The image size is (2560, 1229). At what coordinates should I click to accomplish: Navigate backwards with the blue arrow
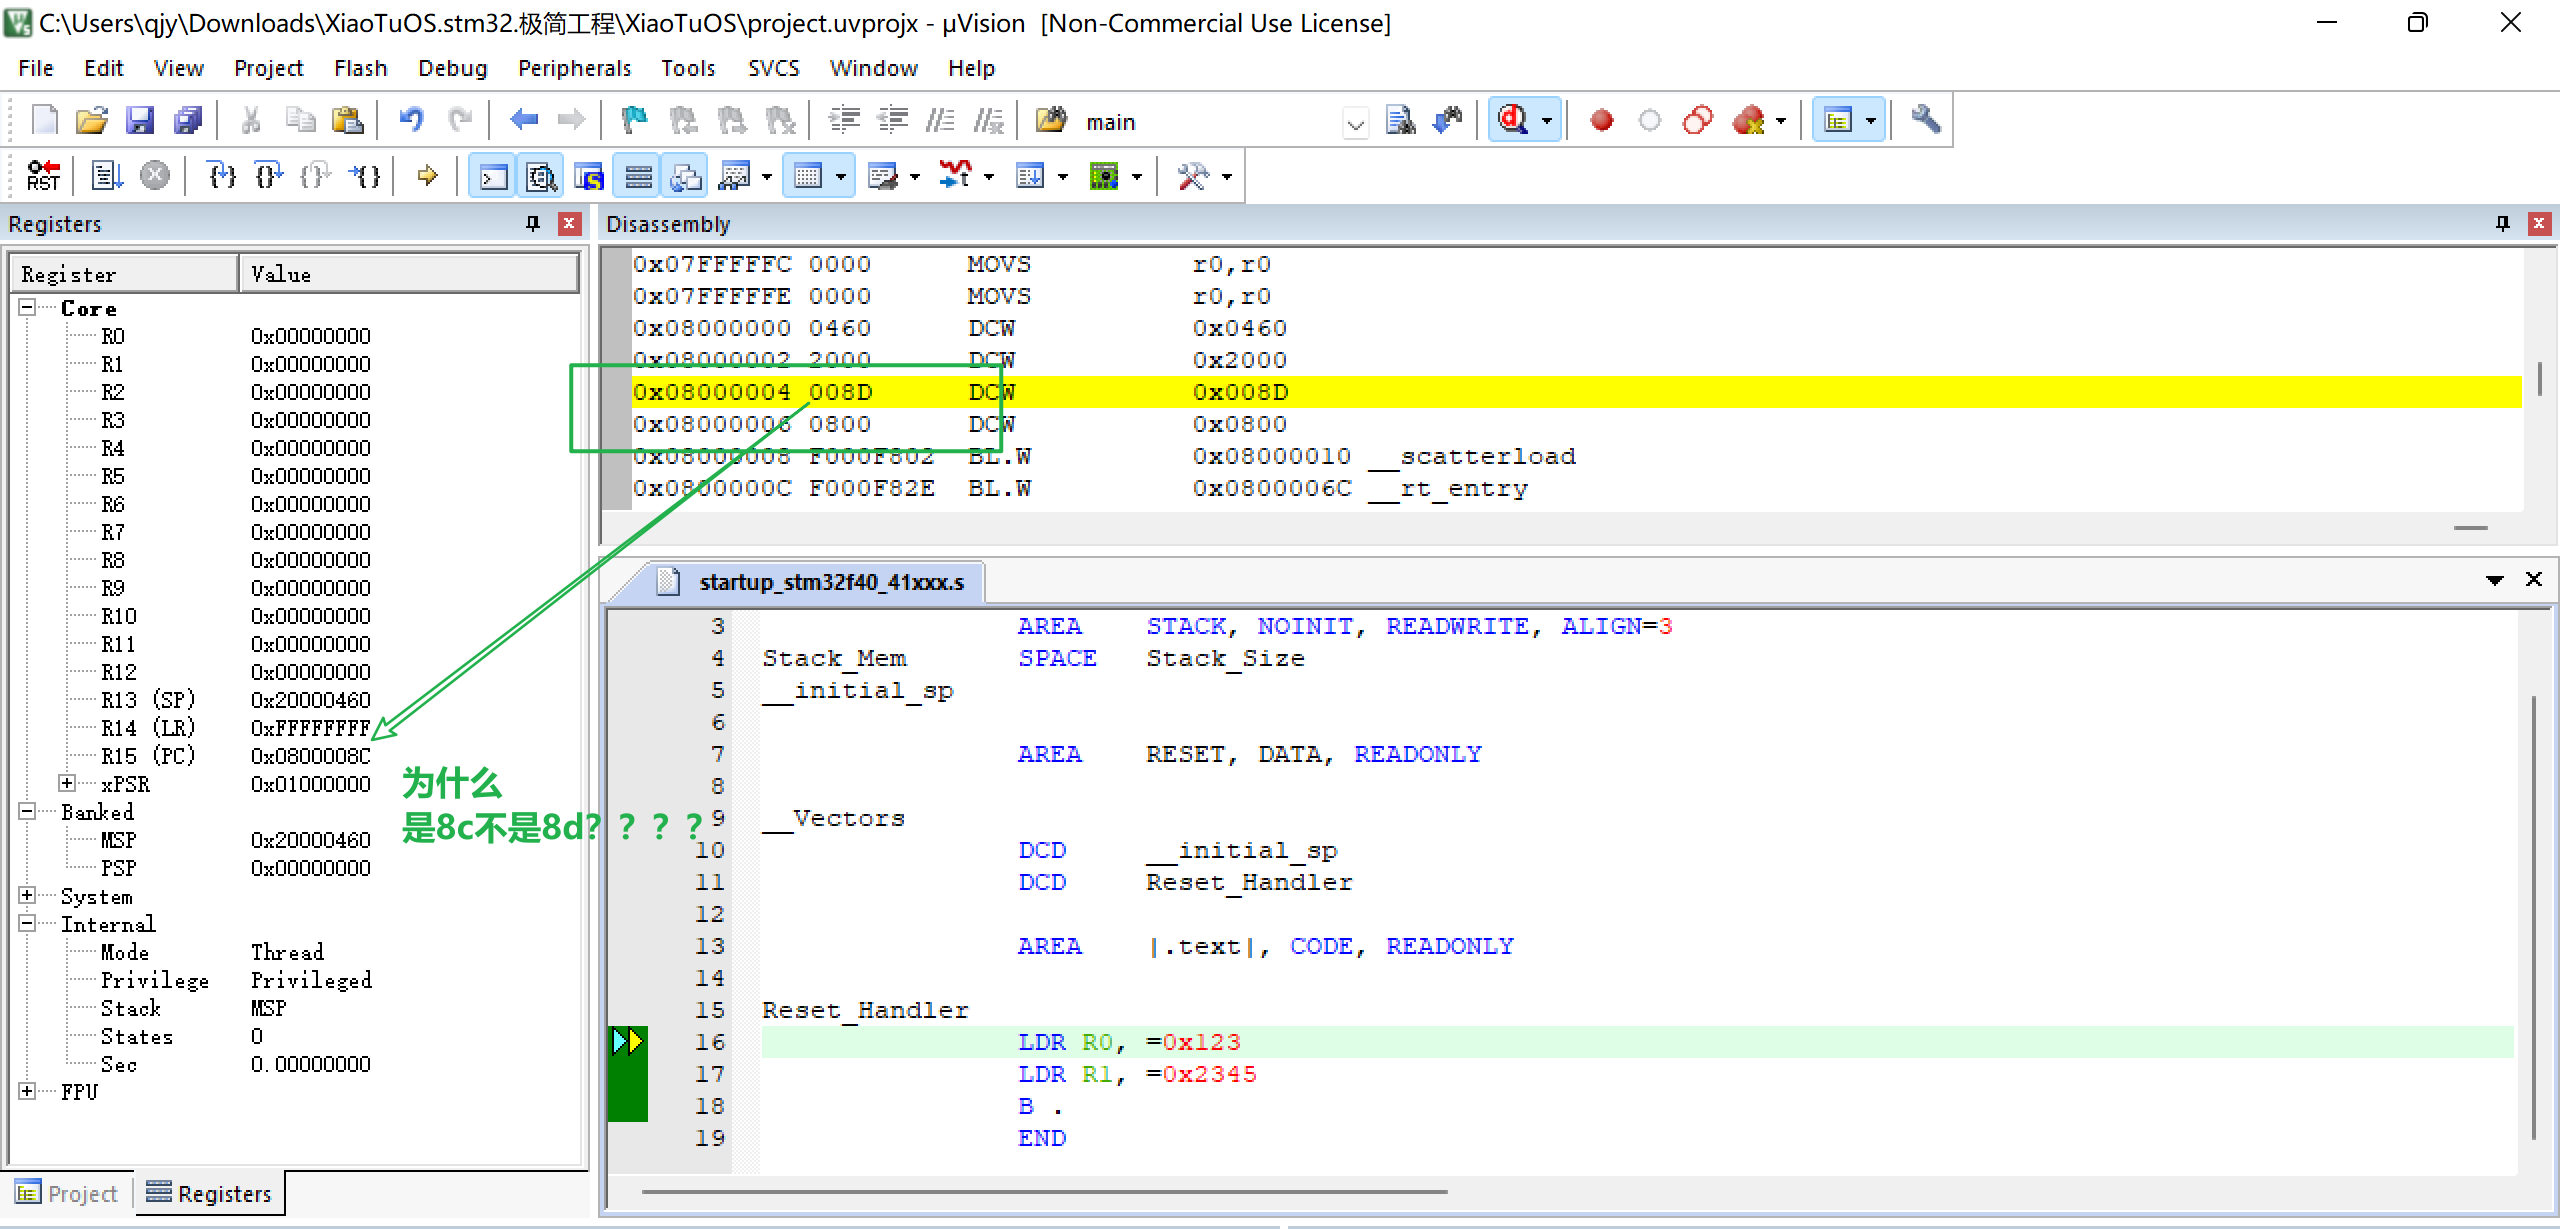pyautogui.click(x=523, y=121)
